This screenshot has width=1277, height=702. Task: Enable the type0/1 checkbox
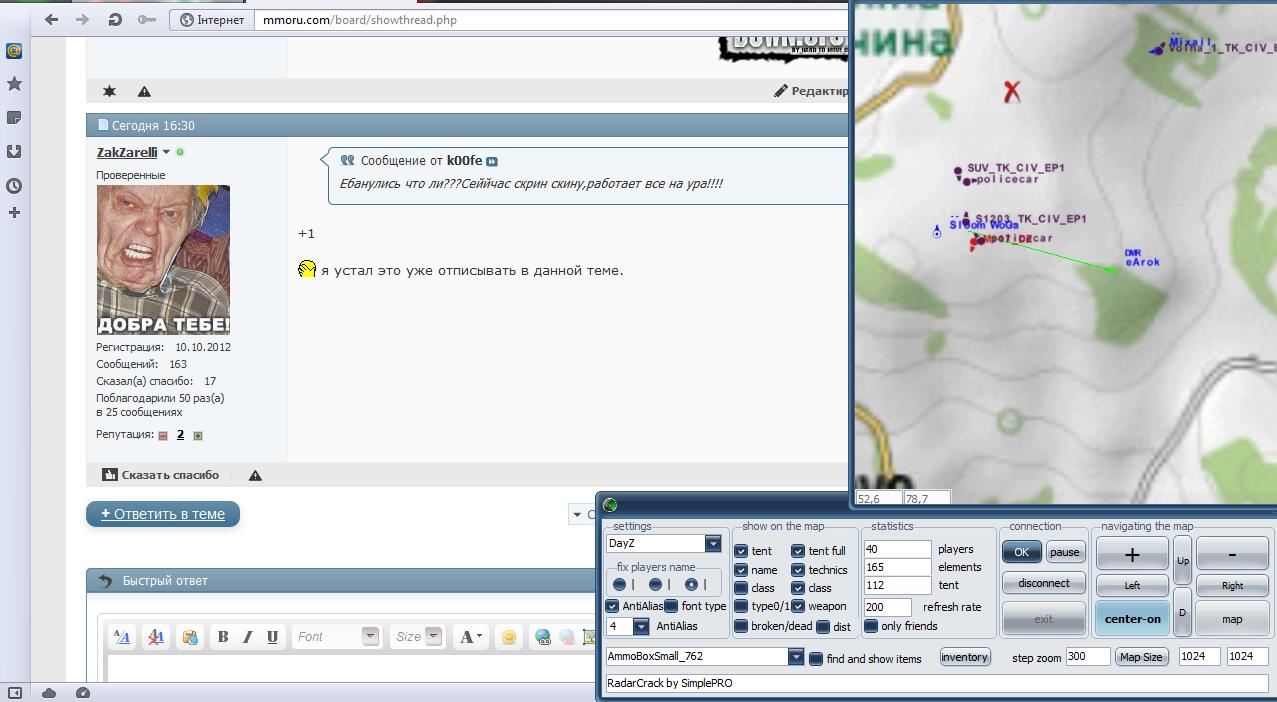pos(741,606)
